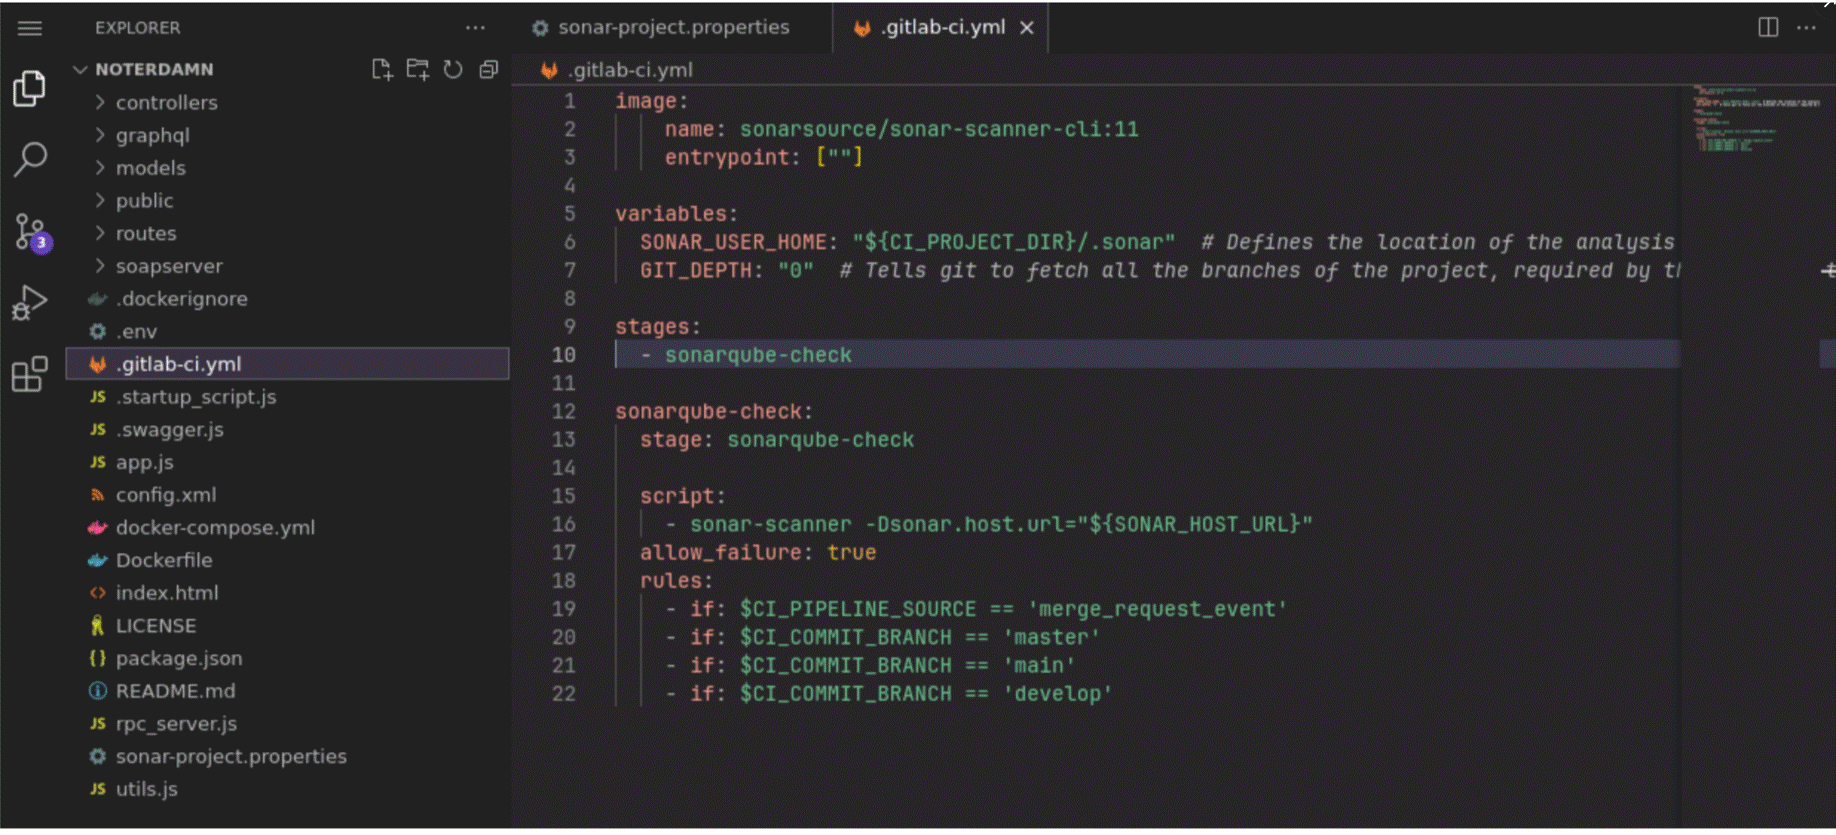This screenshot has height=835, width=1836.
Task: Open docker-compose.yml from the file tree
Action: (215, 527)
